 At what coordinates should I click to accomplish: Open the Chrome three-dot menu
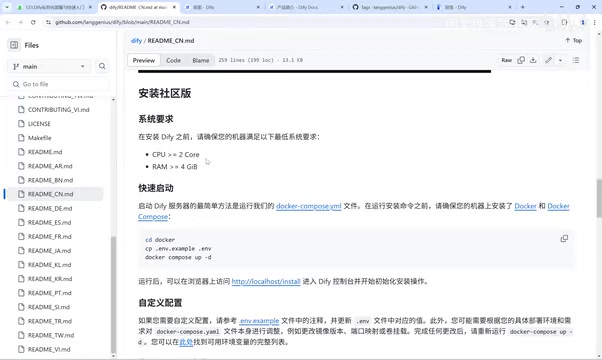[x=595, y=22]
